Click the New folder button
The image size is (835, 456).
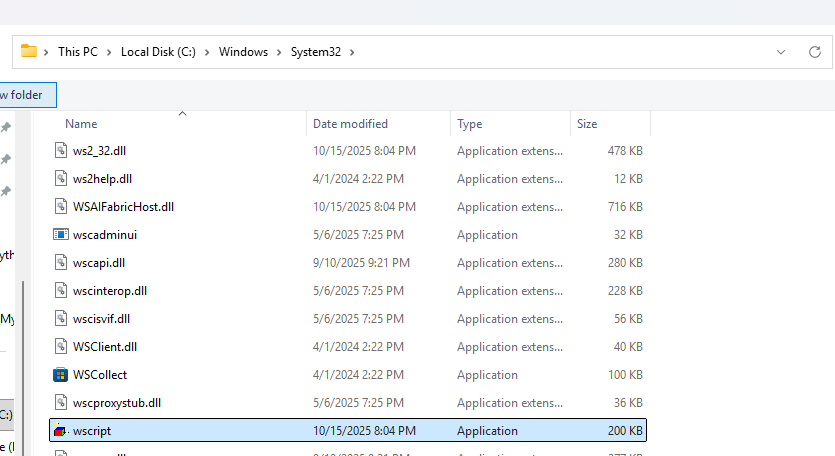pyautogui.click(x=26, y=95)
